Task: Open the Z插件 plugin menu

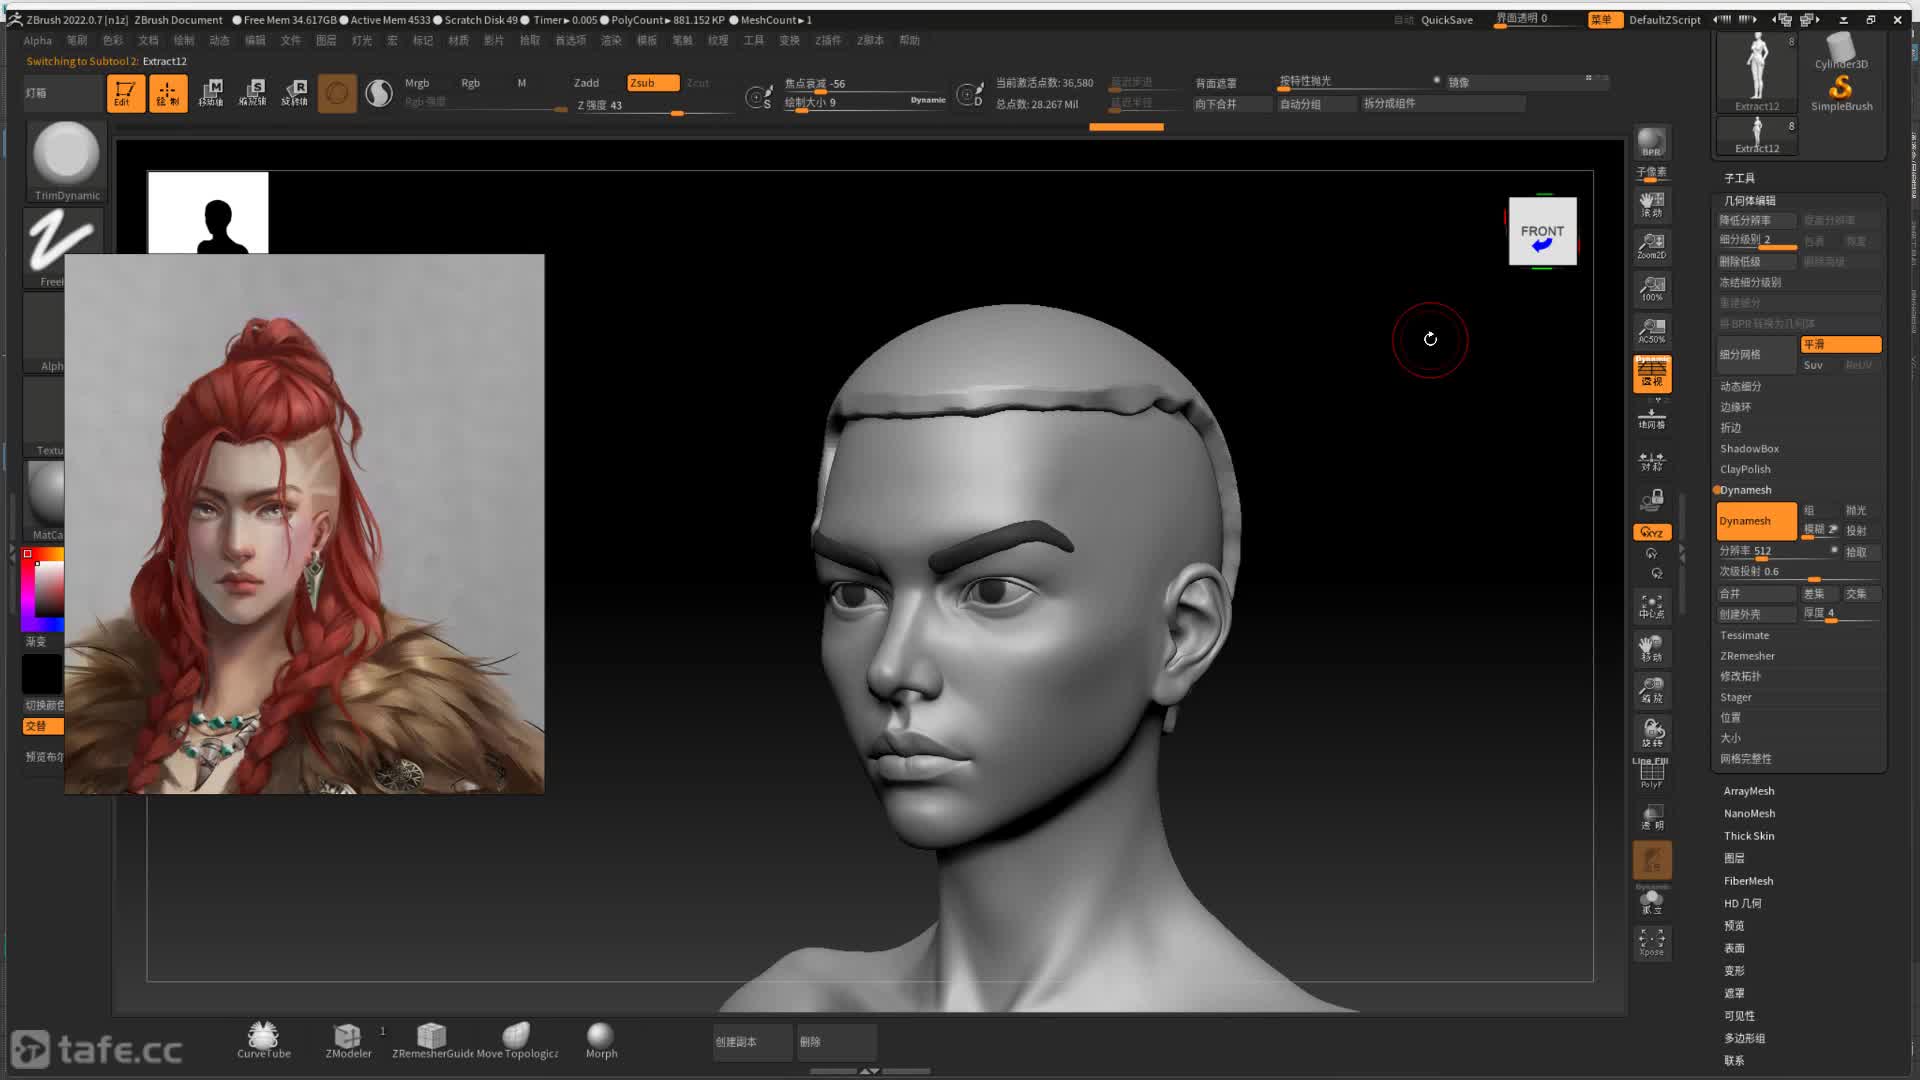Action: (x=828, y=41)
